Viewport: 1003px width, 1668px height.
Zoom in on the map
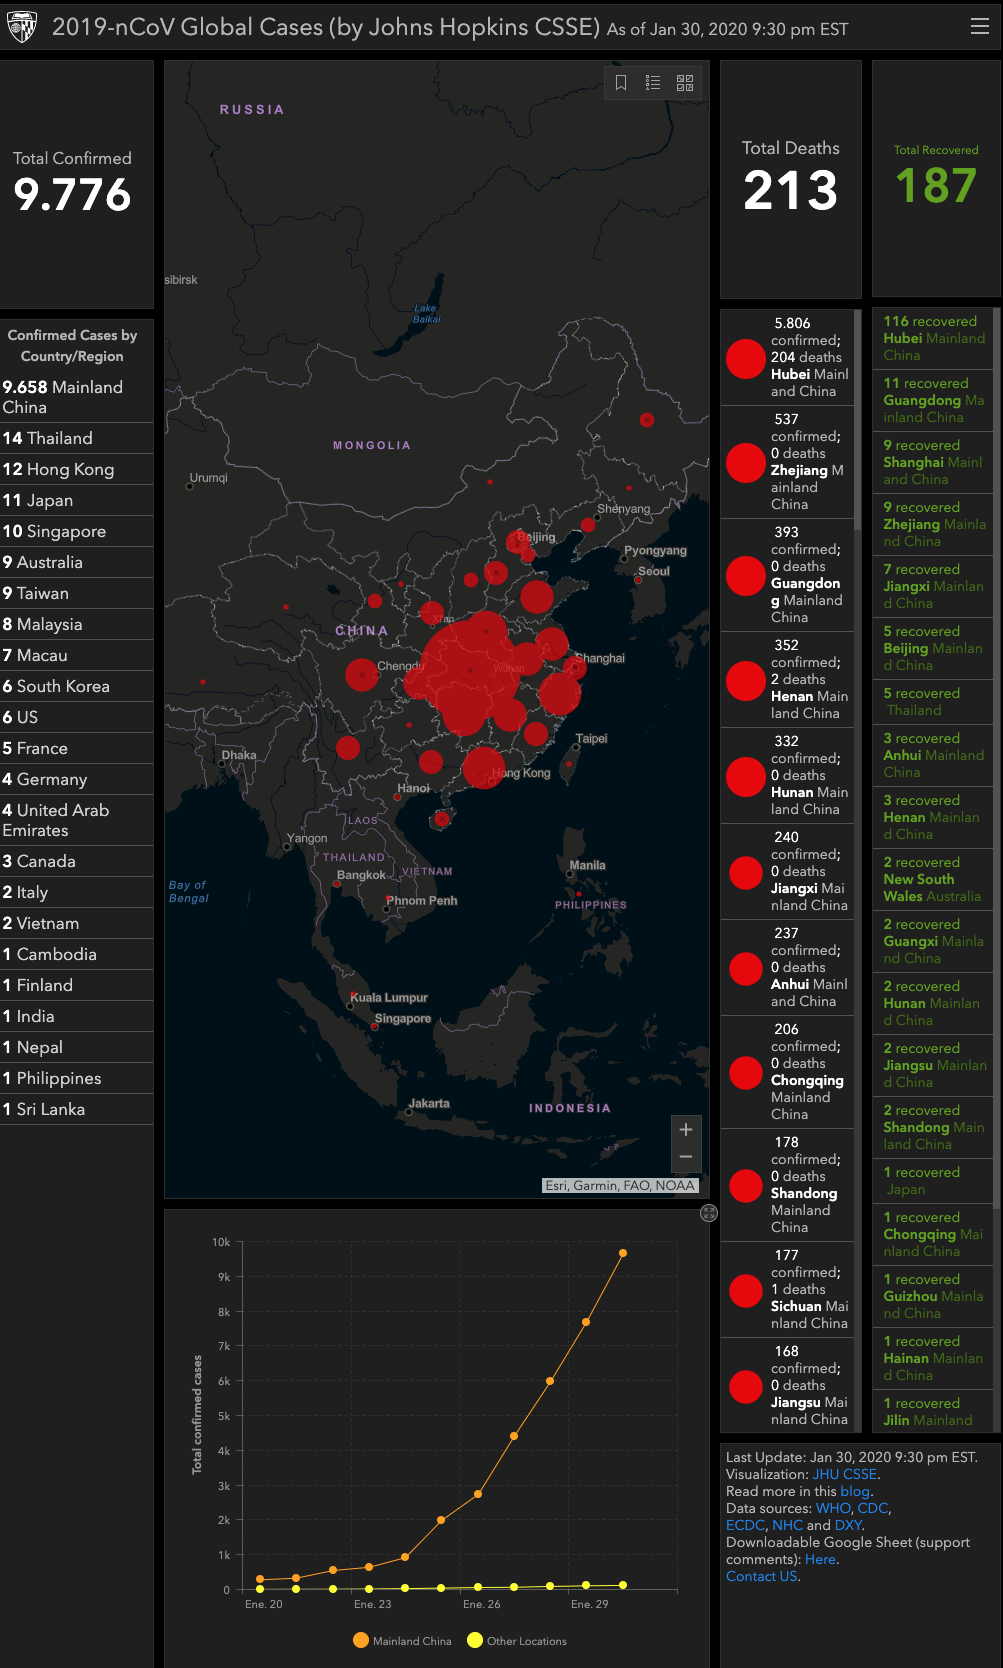click(686, 1130)
